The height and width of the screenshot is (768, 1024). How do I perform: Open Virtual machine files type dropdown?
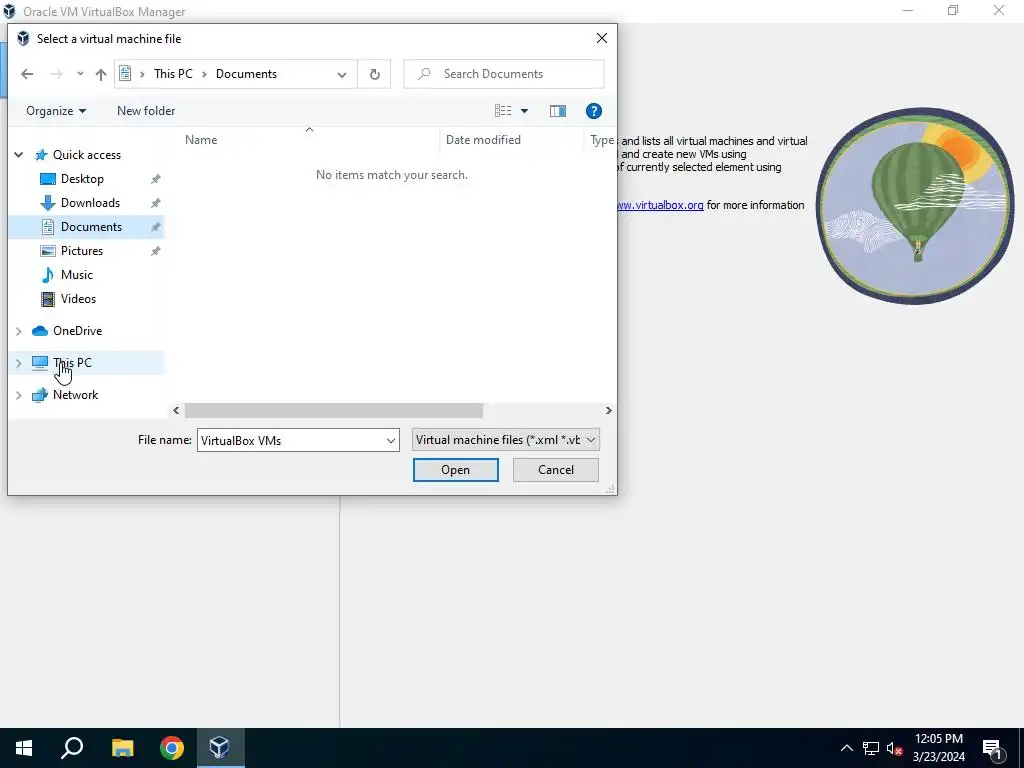[x=505, y=440]
